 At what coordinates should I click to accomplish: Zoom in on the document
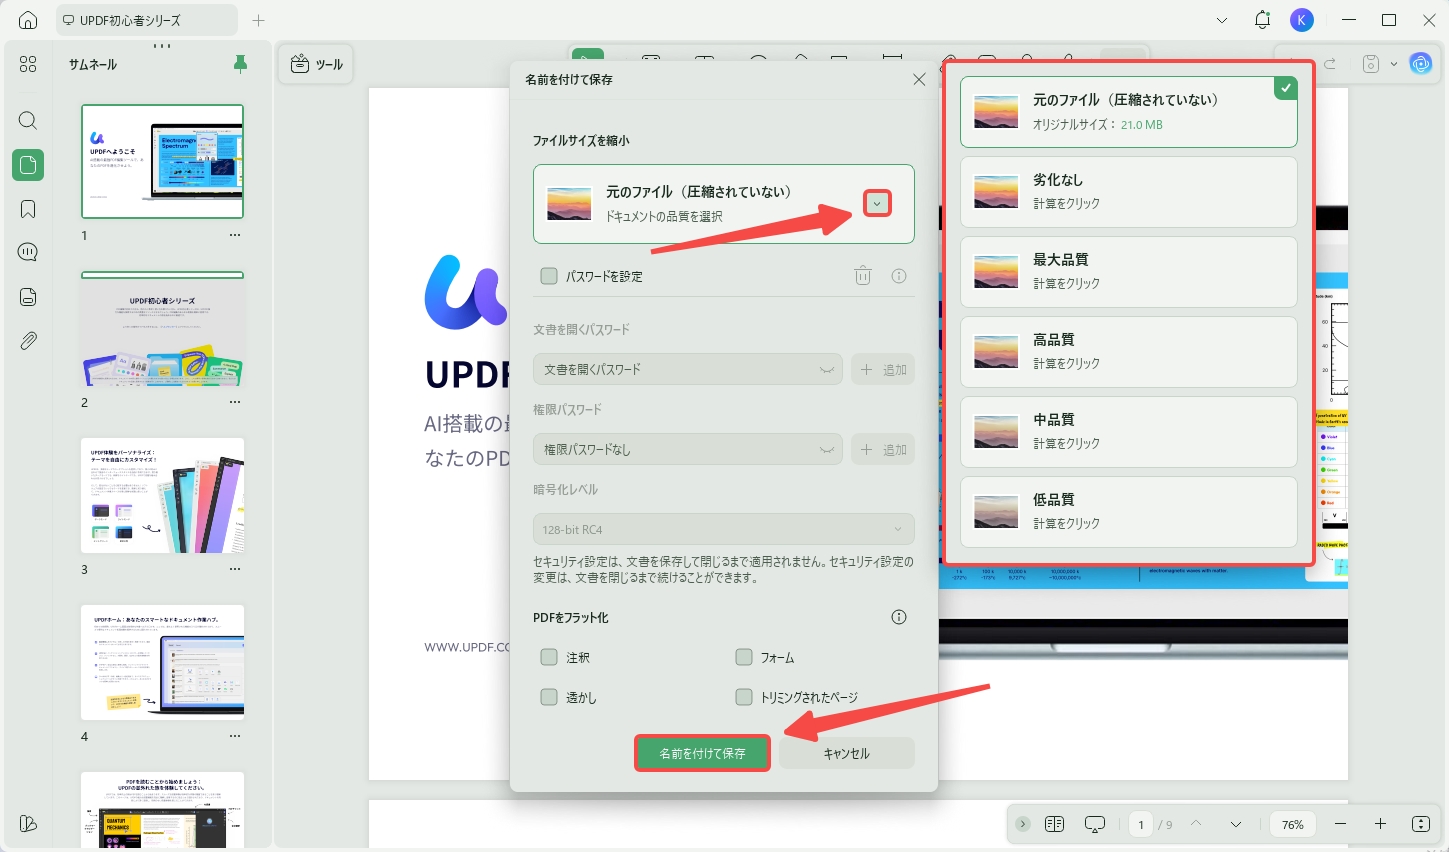[x=1380, y=824]
